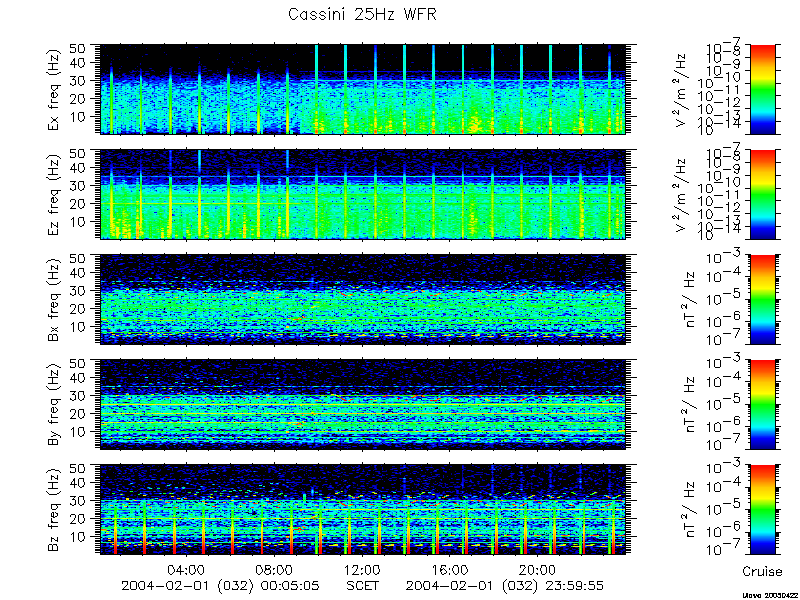The width and height of the screenshot is (800, 600).
Task: Click the Bz panel color scale bar
Action: (x=762, y=509)
